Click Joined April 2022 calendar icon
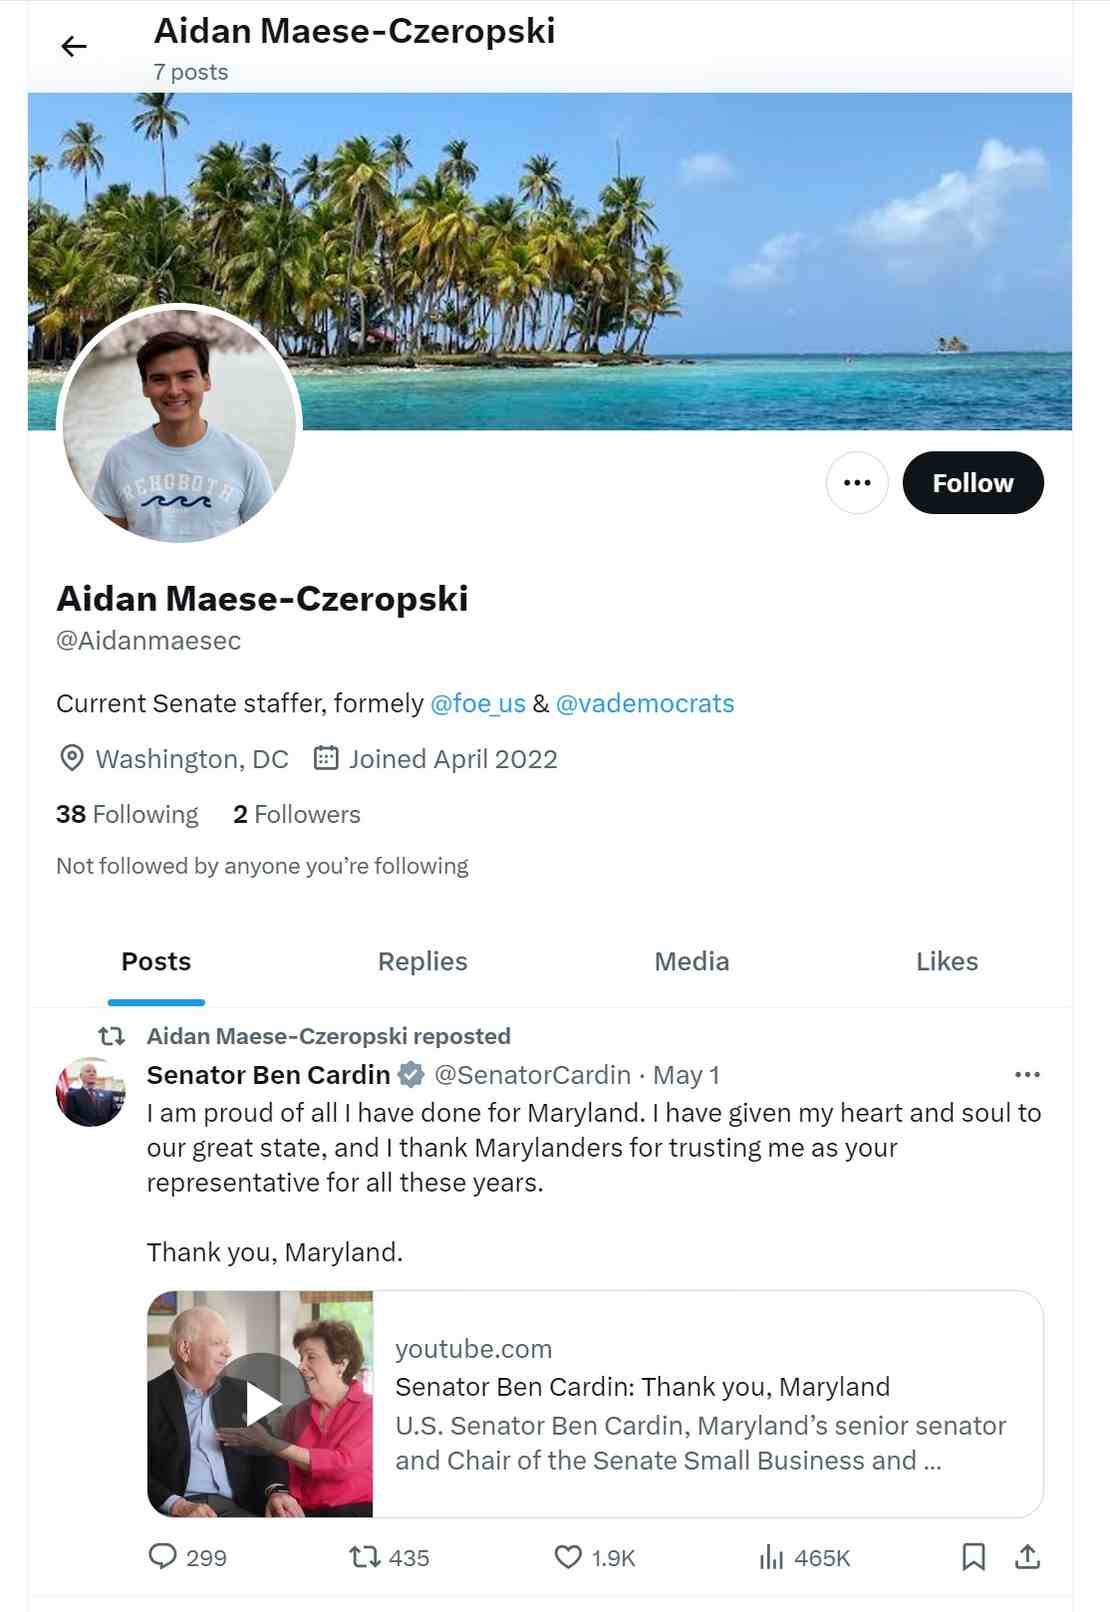The width and height of the screenshot is (1110, 1612). click(325, 758)
